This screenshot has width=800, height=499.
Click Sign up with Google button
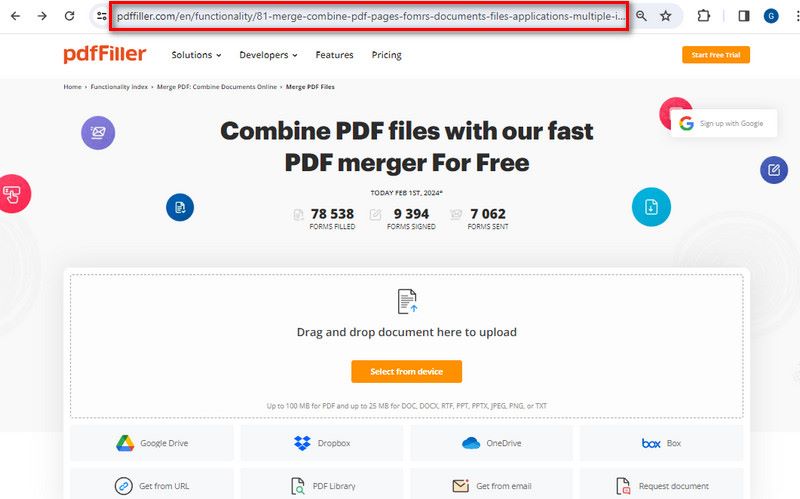(x=724, y=123)
